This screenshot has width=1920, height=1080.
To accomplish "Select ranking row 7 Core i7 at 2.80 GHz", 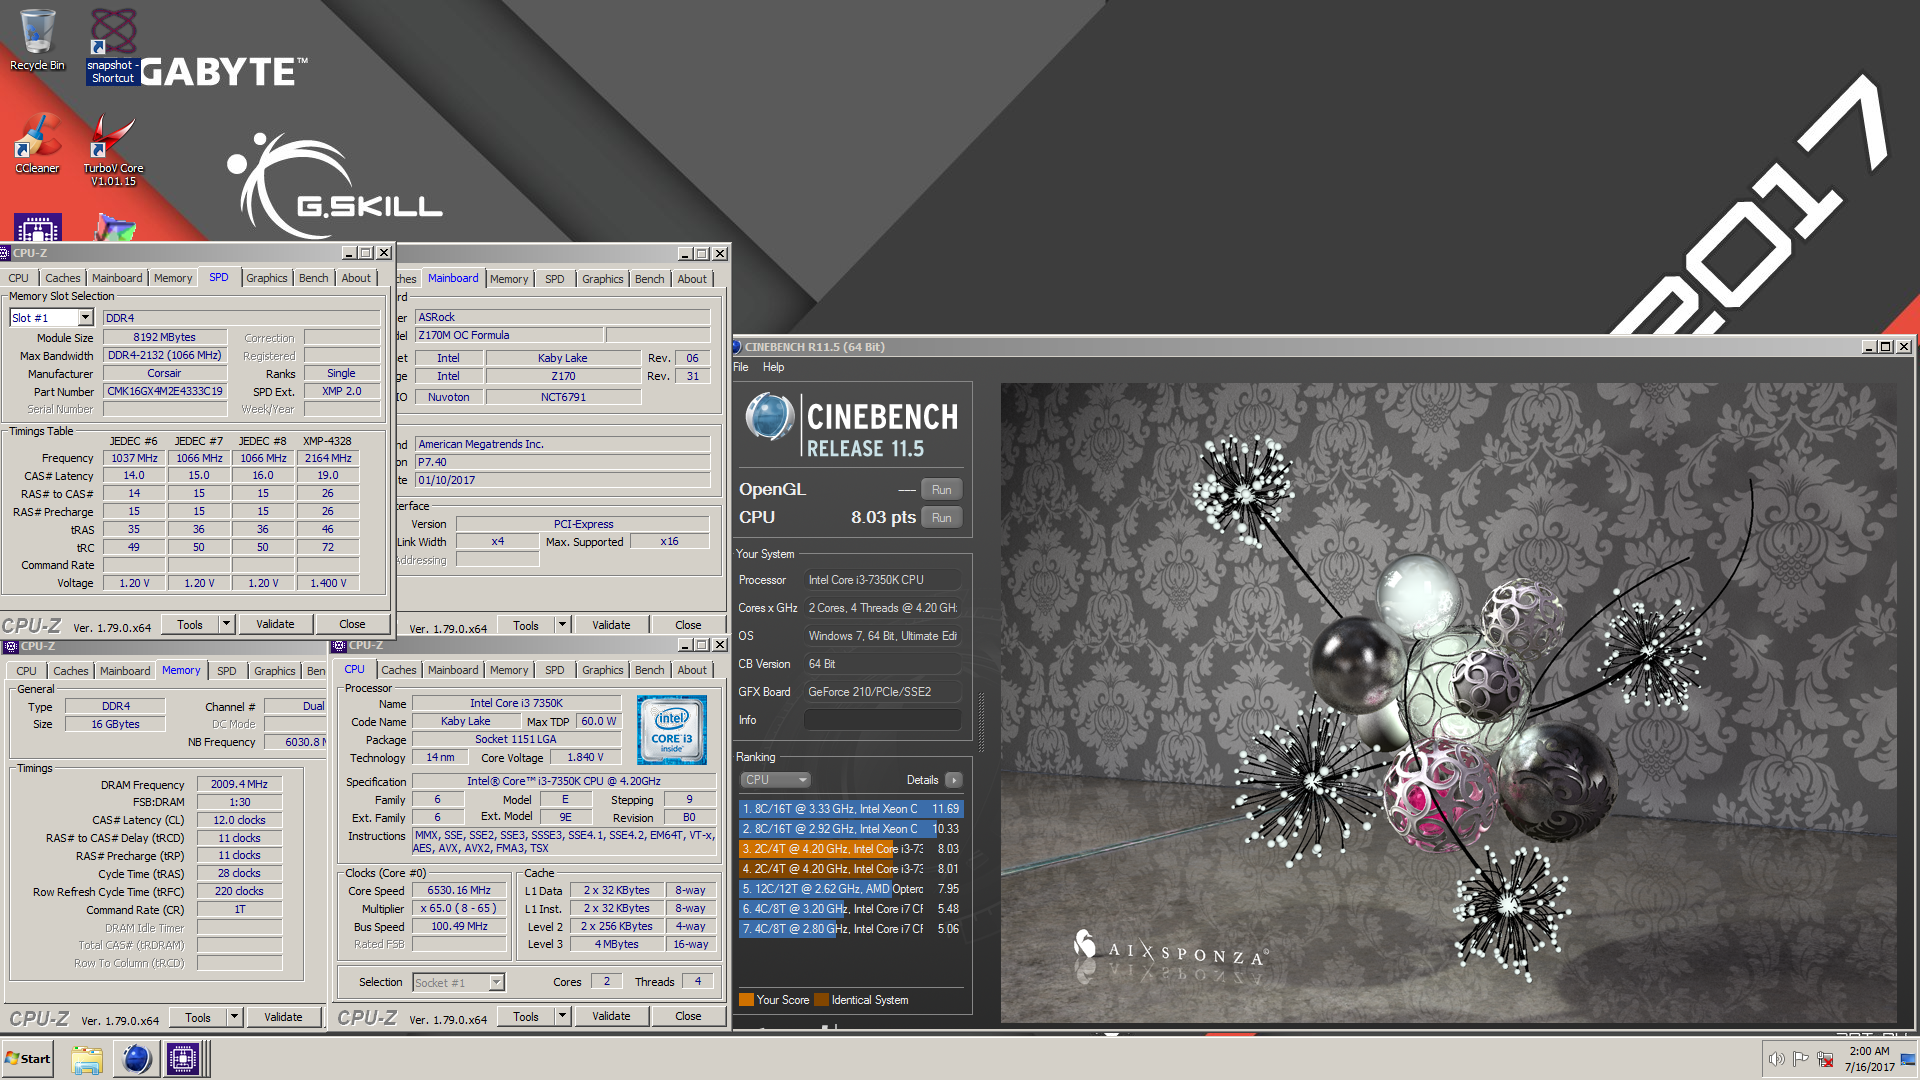I will (851, 929).
